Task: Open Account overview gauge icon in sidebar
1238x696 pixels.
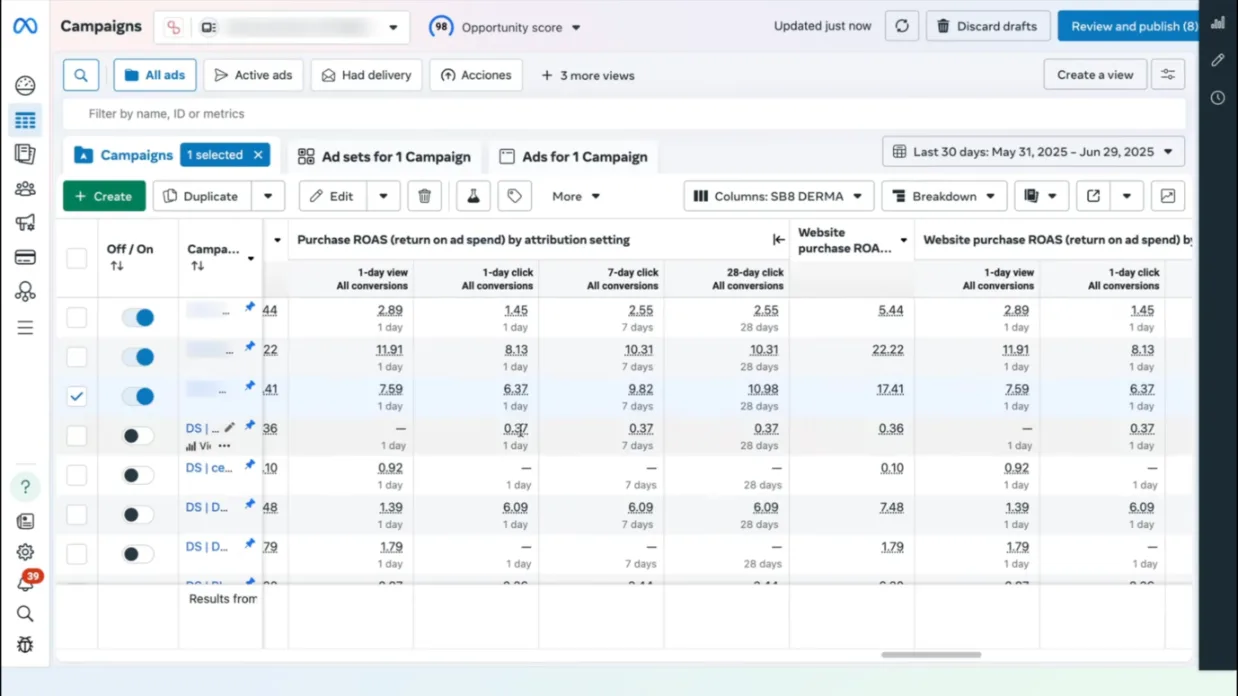Action: tap(25, 86)
